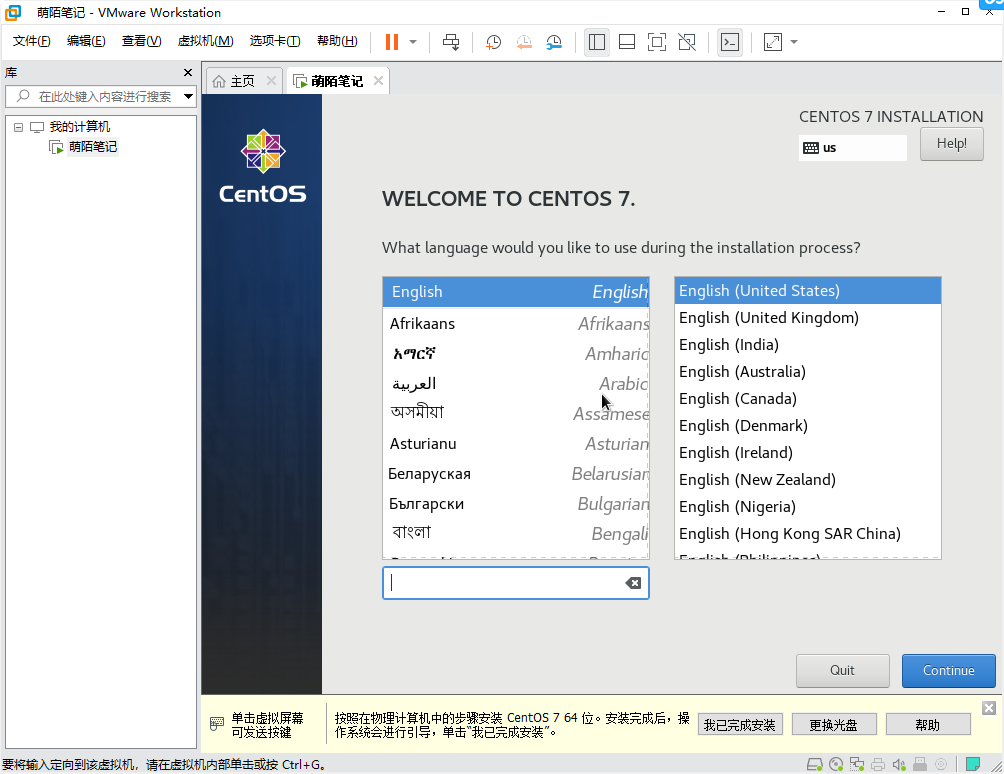The image size is (1004, 774).
Task: Open the 查看(V) menu
Action: (142, 41)
